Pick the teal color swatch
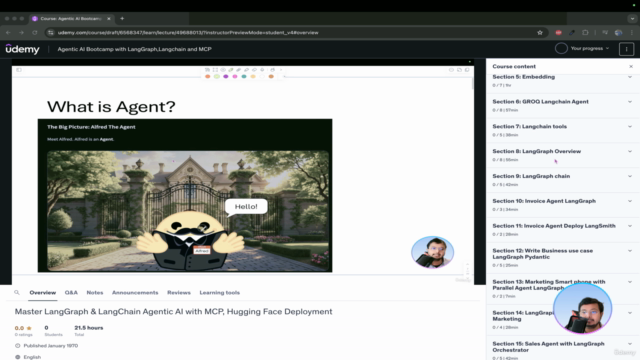This screenshot has width=640, height=360. click(244, 76)
